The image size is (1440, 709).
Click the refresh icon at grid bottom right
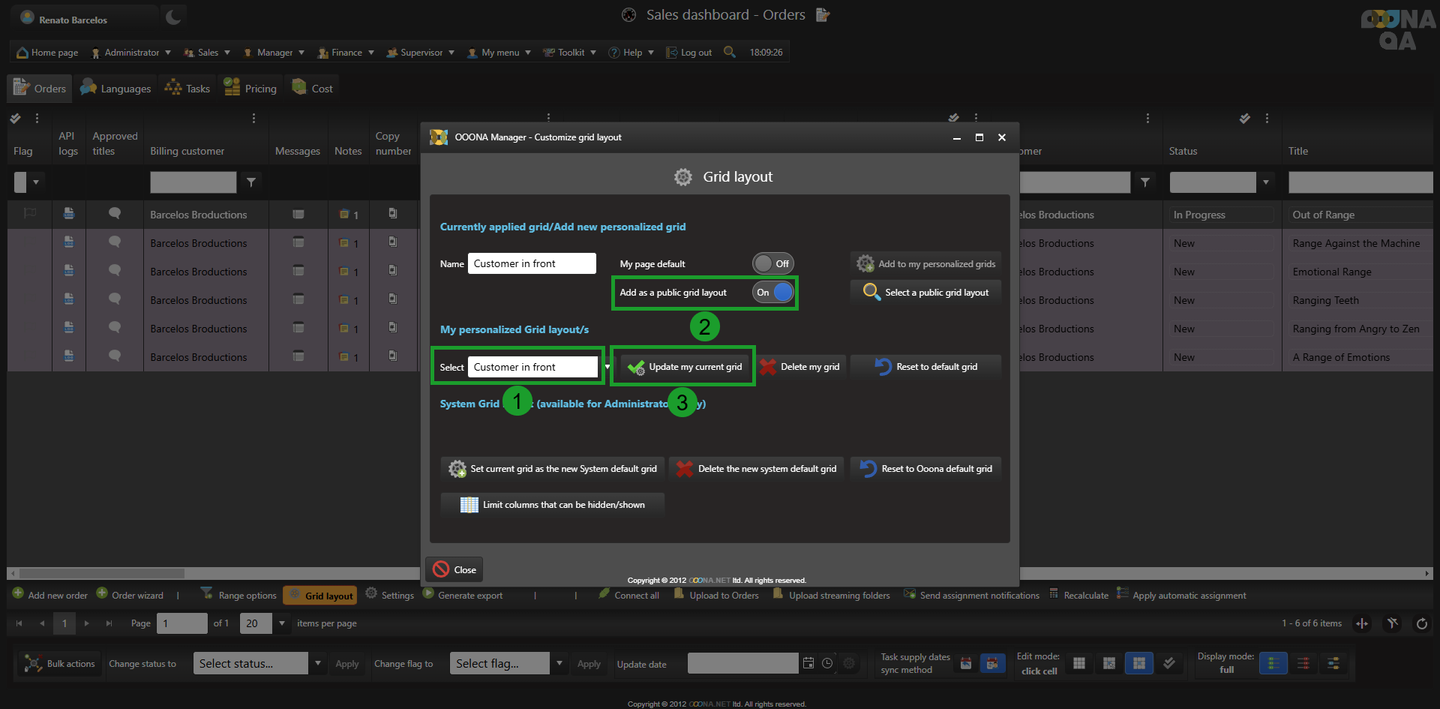[1422, 623]
